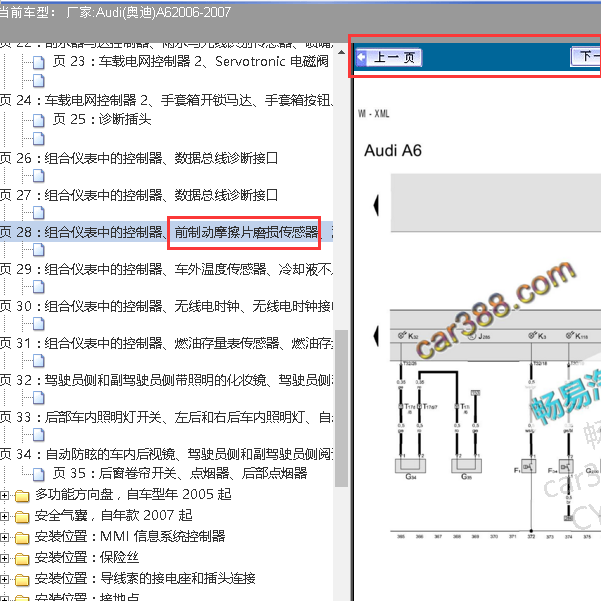Click left arrow beside top diagram header
The height and width of the screenshot is (601, 601).
[x=376, y=205]
